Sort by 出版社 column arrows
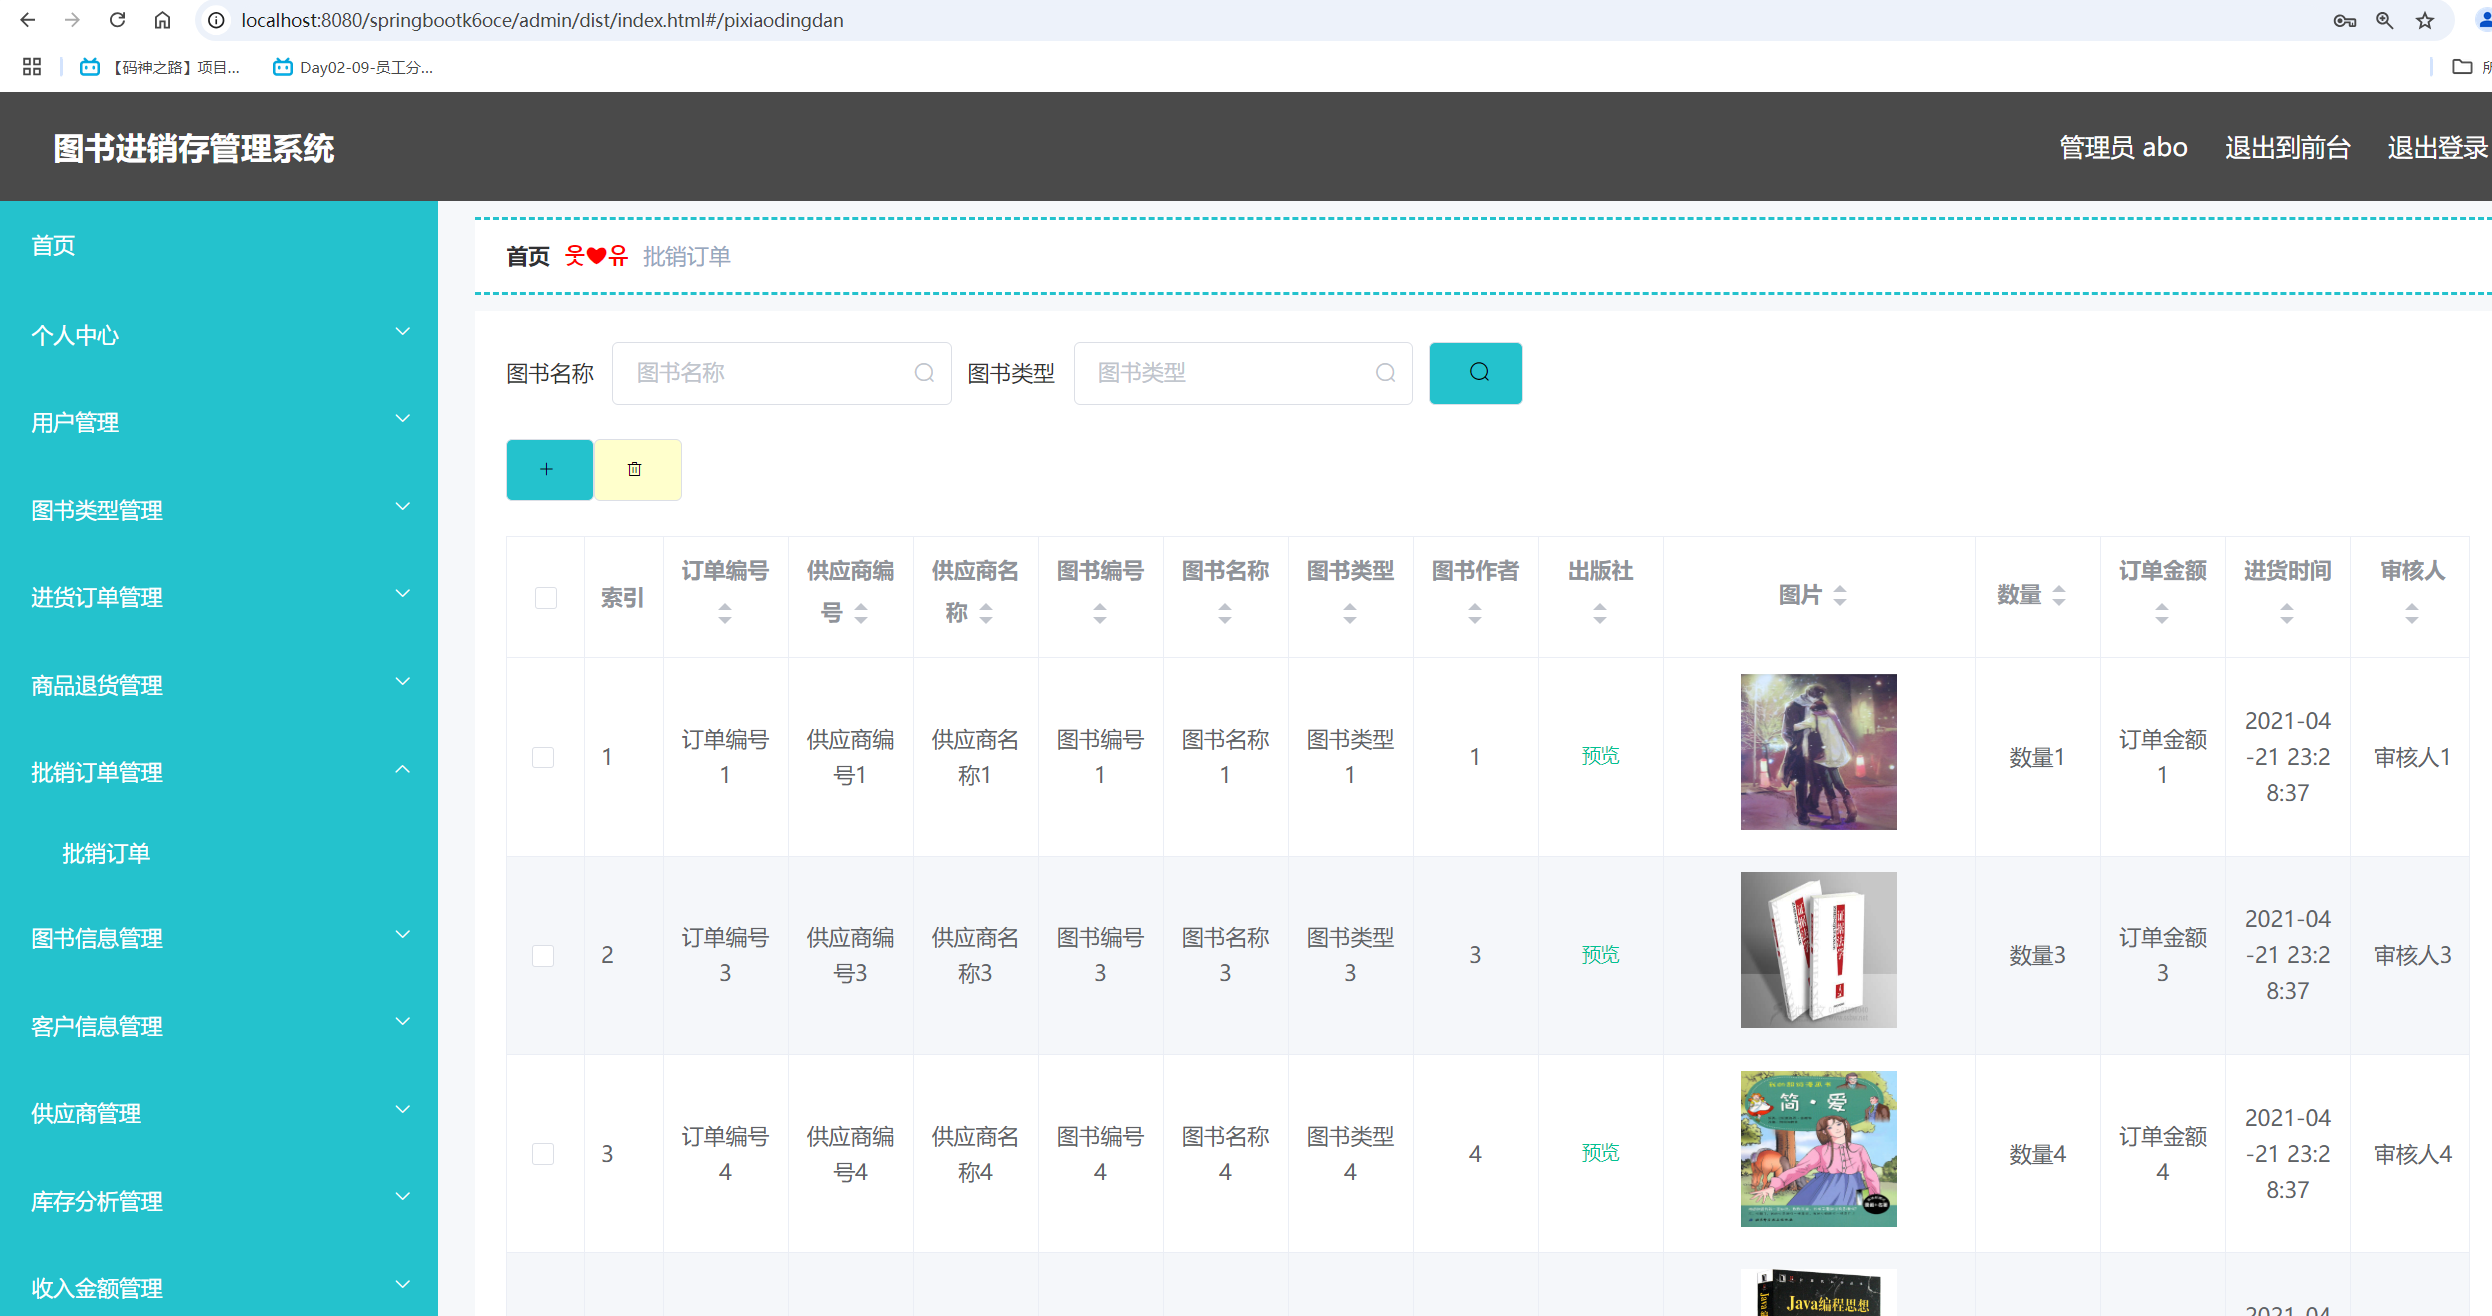The width and height of the screenshot is (2492, 1316). [1600, 613]
